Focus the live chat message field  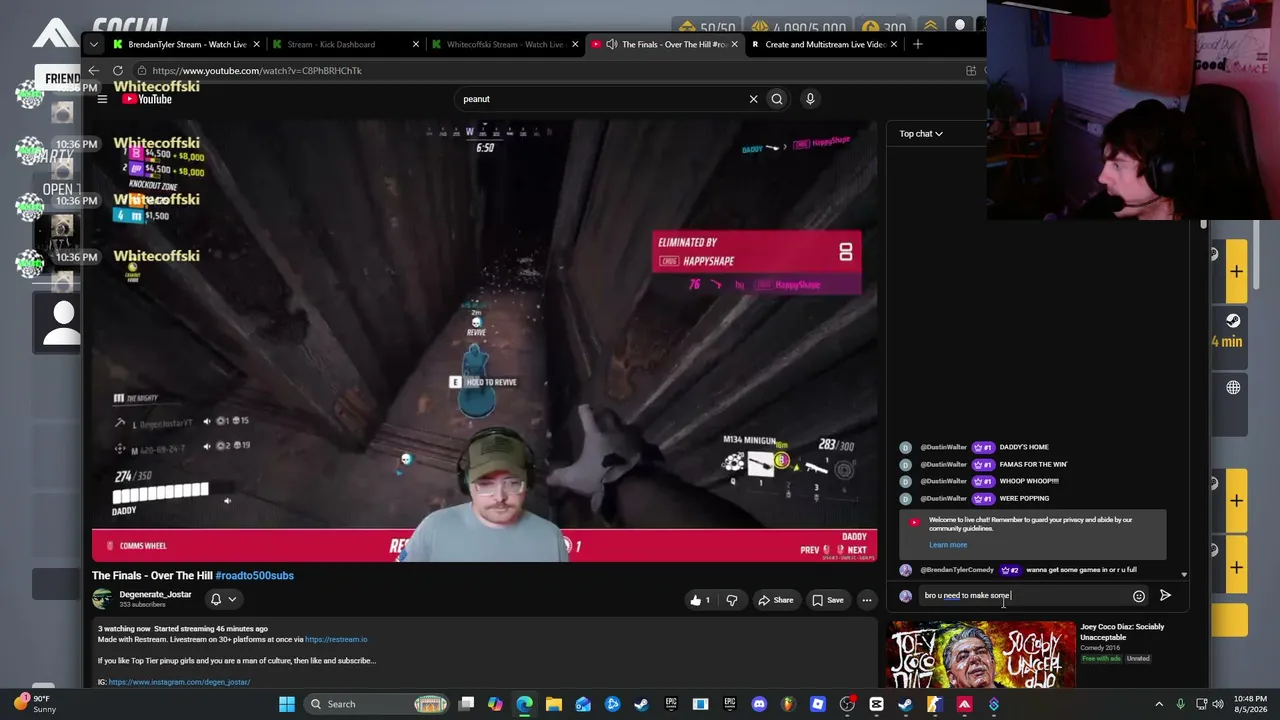coord(1022,596)
